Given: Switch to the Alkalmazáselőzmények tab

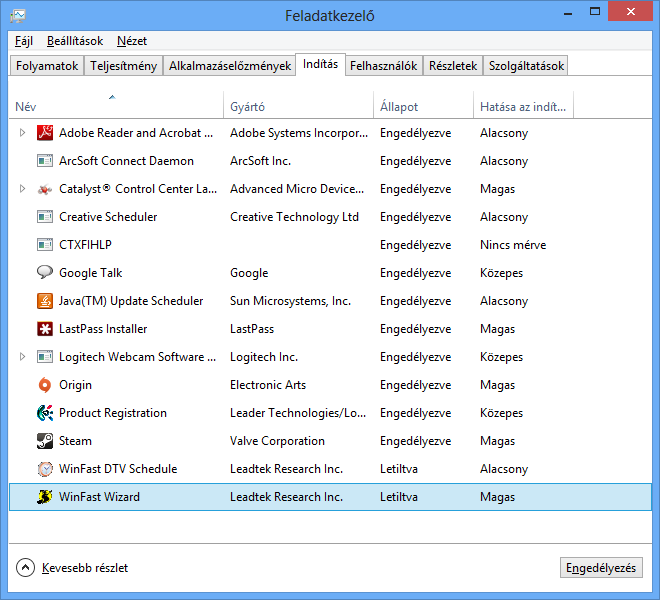Looking at the screenshot, I should coord(230,66).
